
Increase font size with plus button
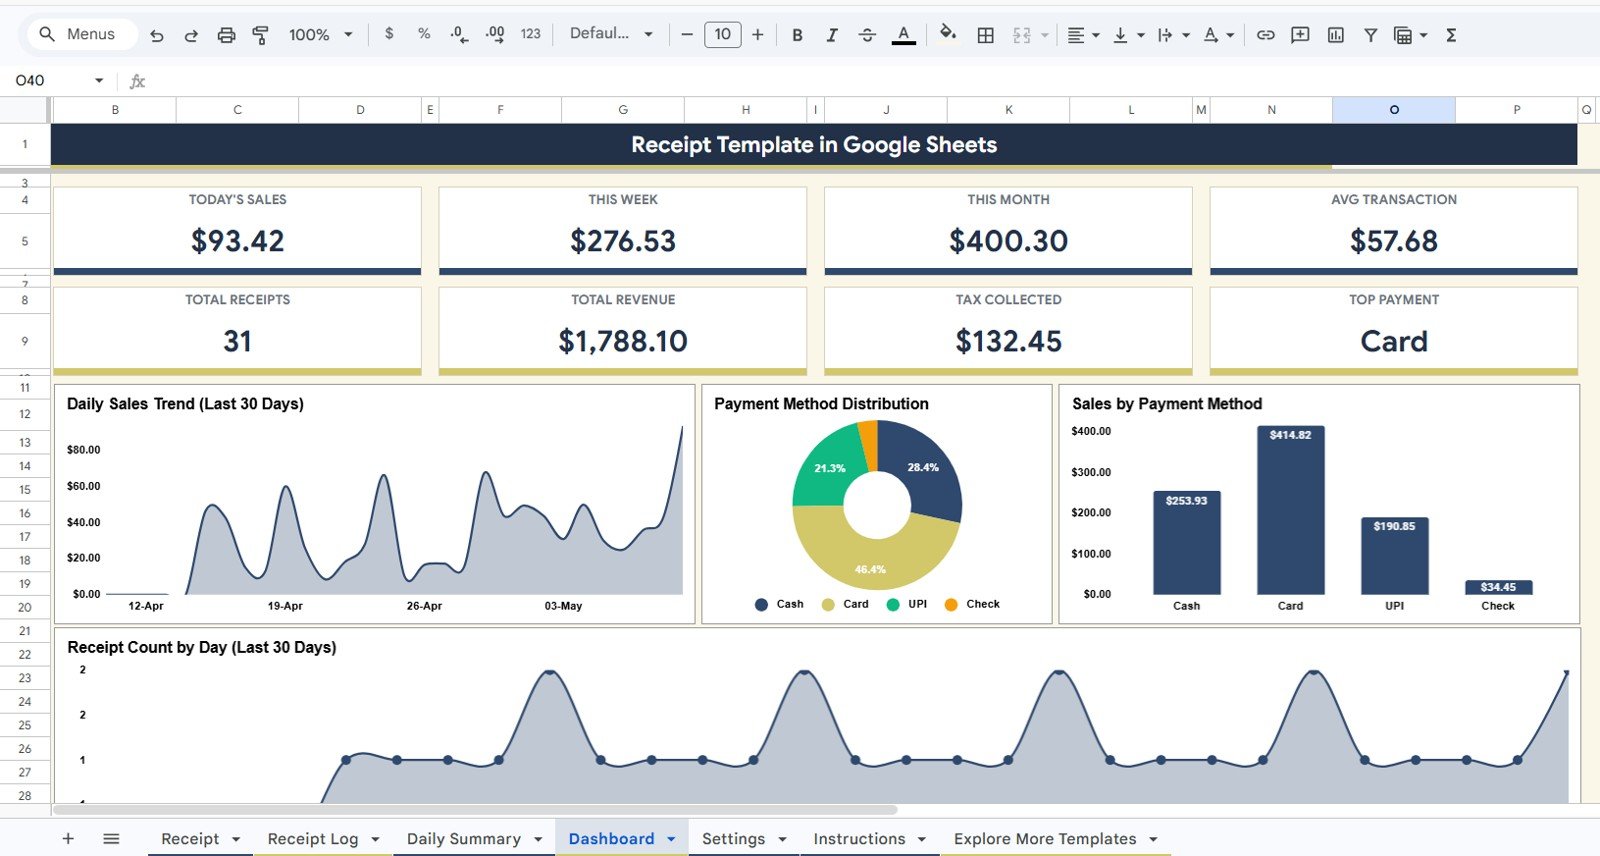758,35
